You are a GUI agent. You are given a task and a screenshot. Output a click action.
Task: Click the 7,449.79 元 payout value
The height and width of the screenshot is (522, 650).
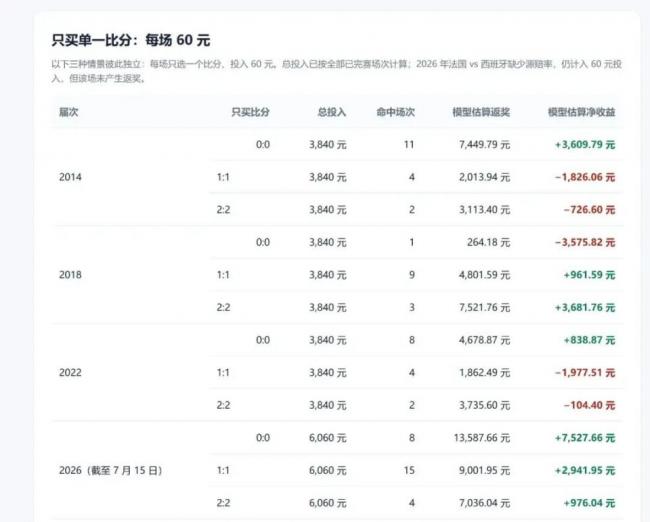(x=484, y=145)
